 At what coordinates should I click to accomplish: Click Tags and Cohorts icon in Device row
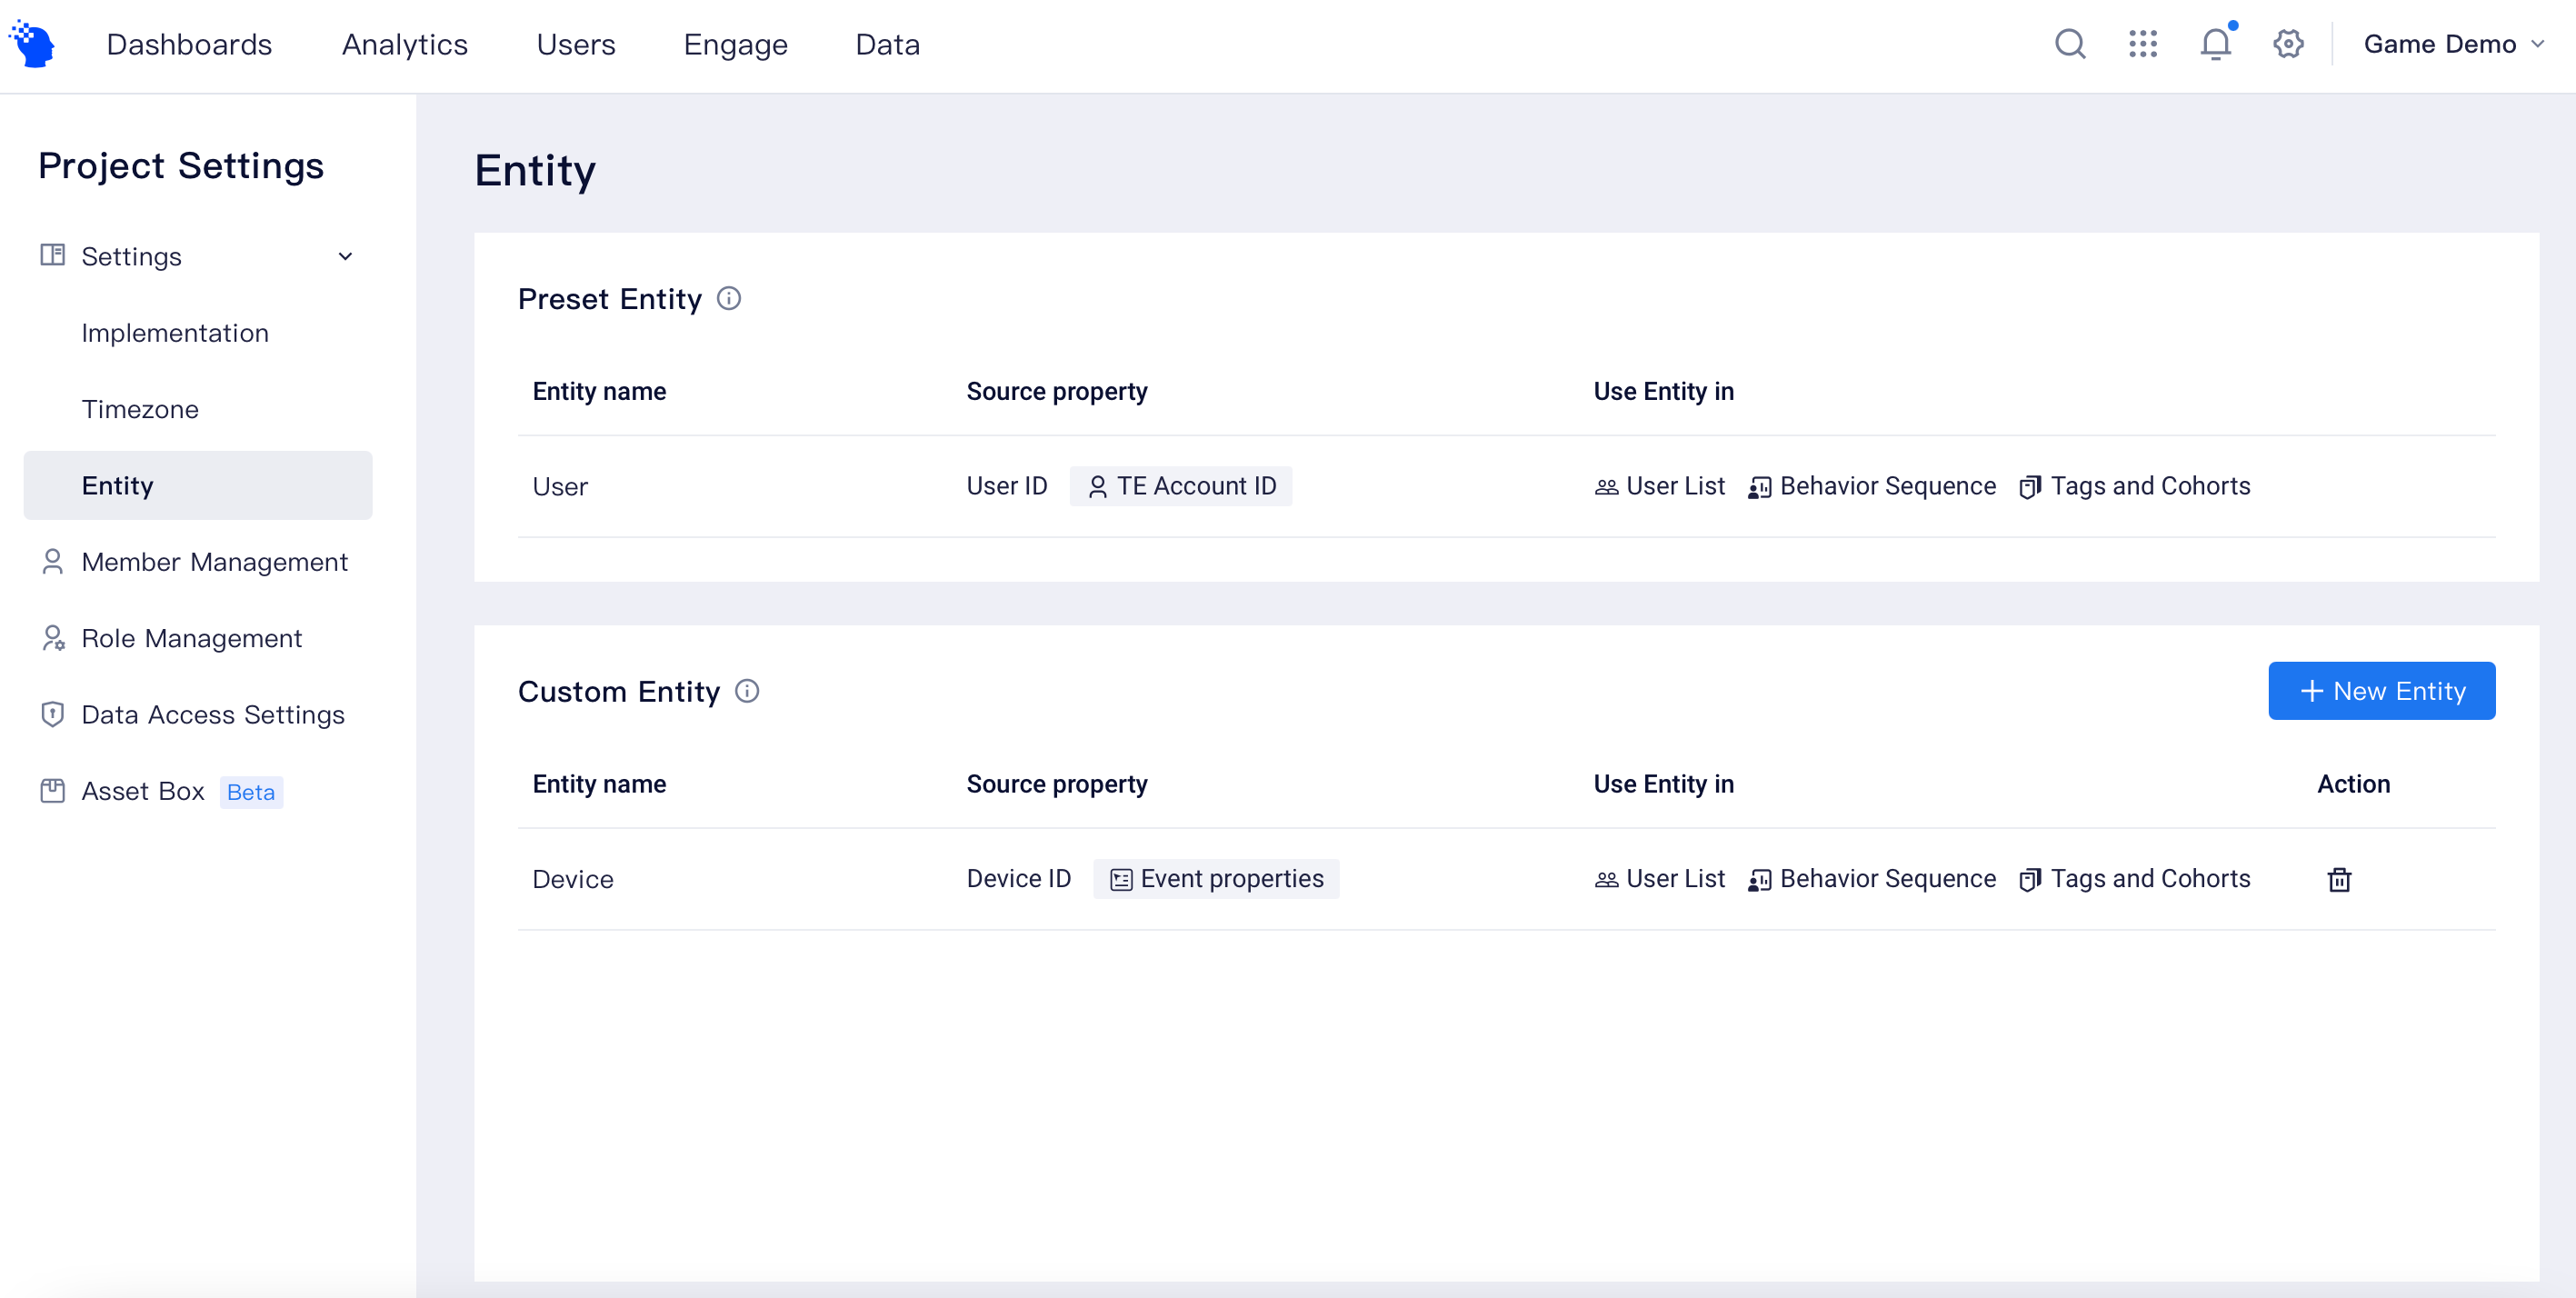tap(2030, 880)
